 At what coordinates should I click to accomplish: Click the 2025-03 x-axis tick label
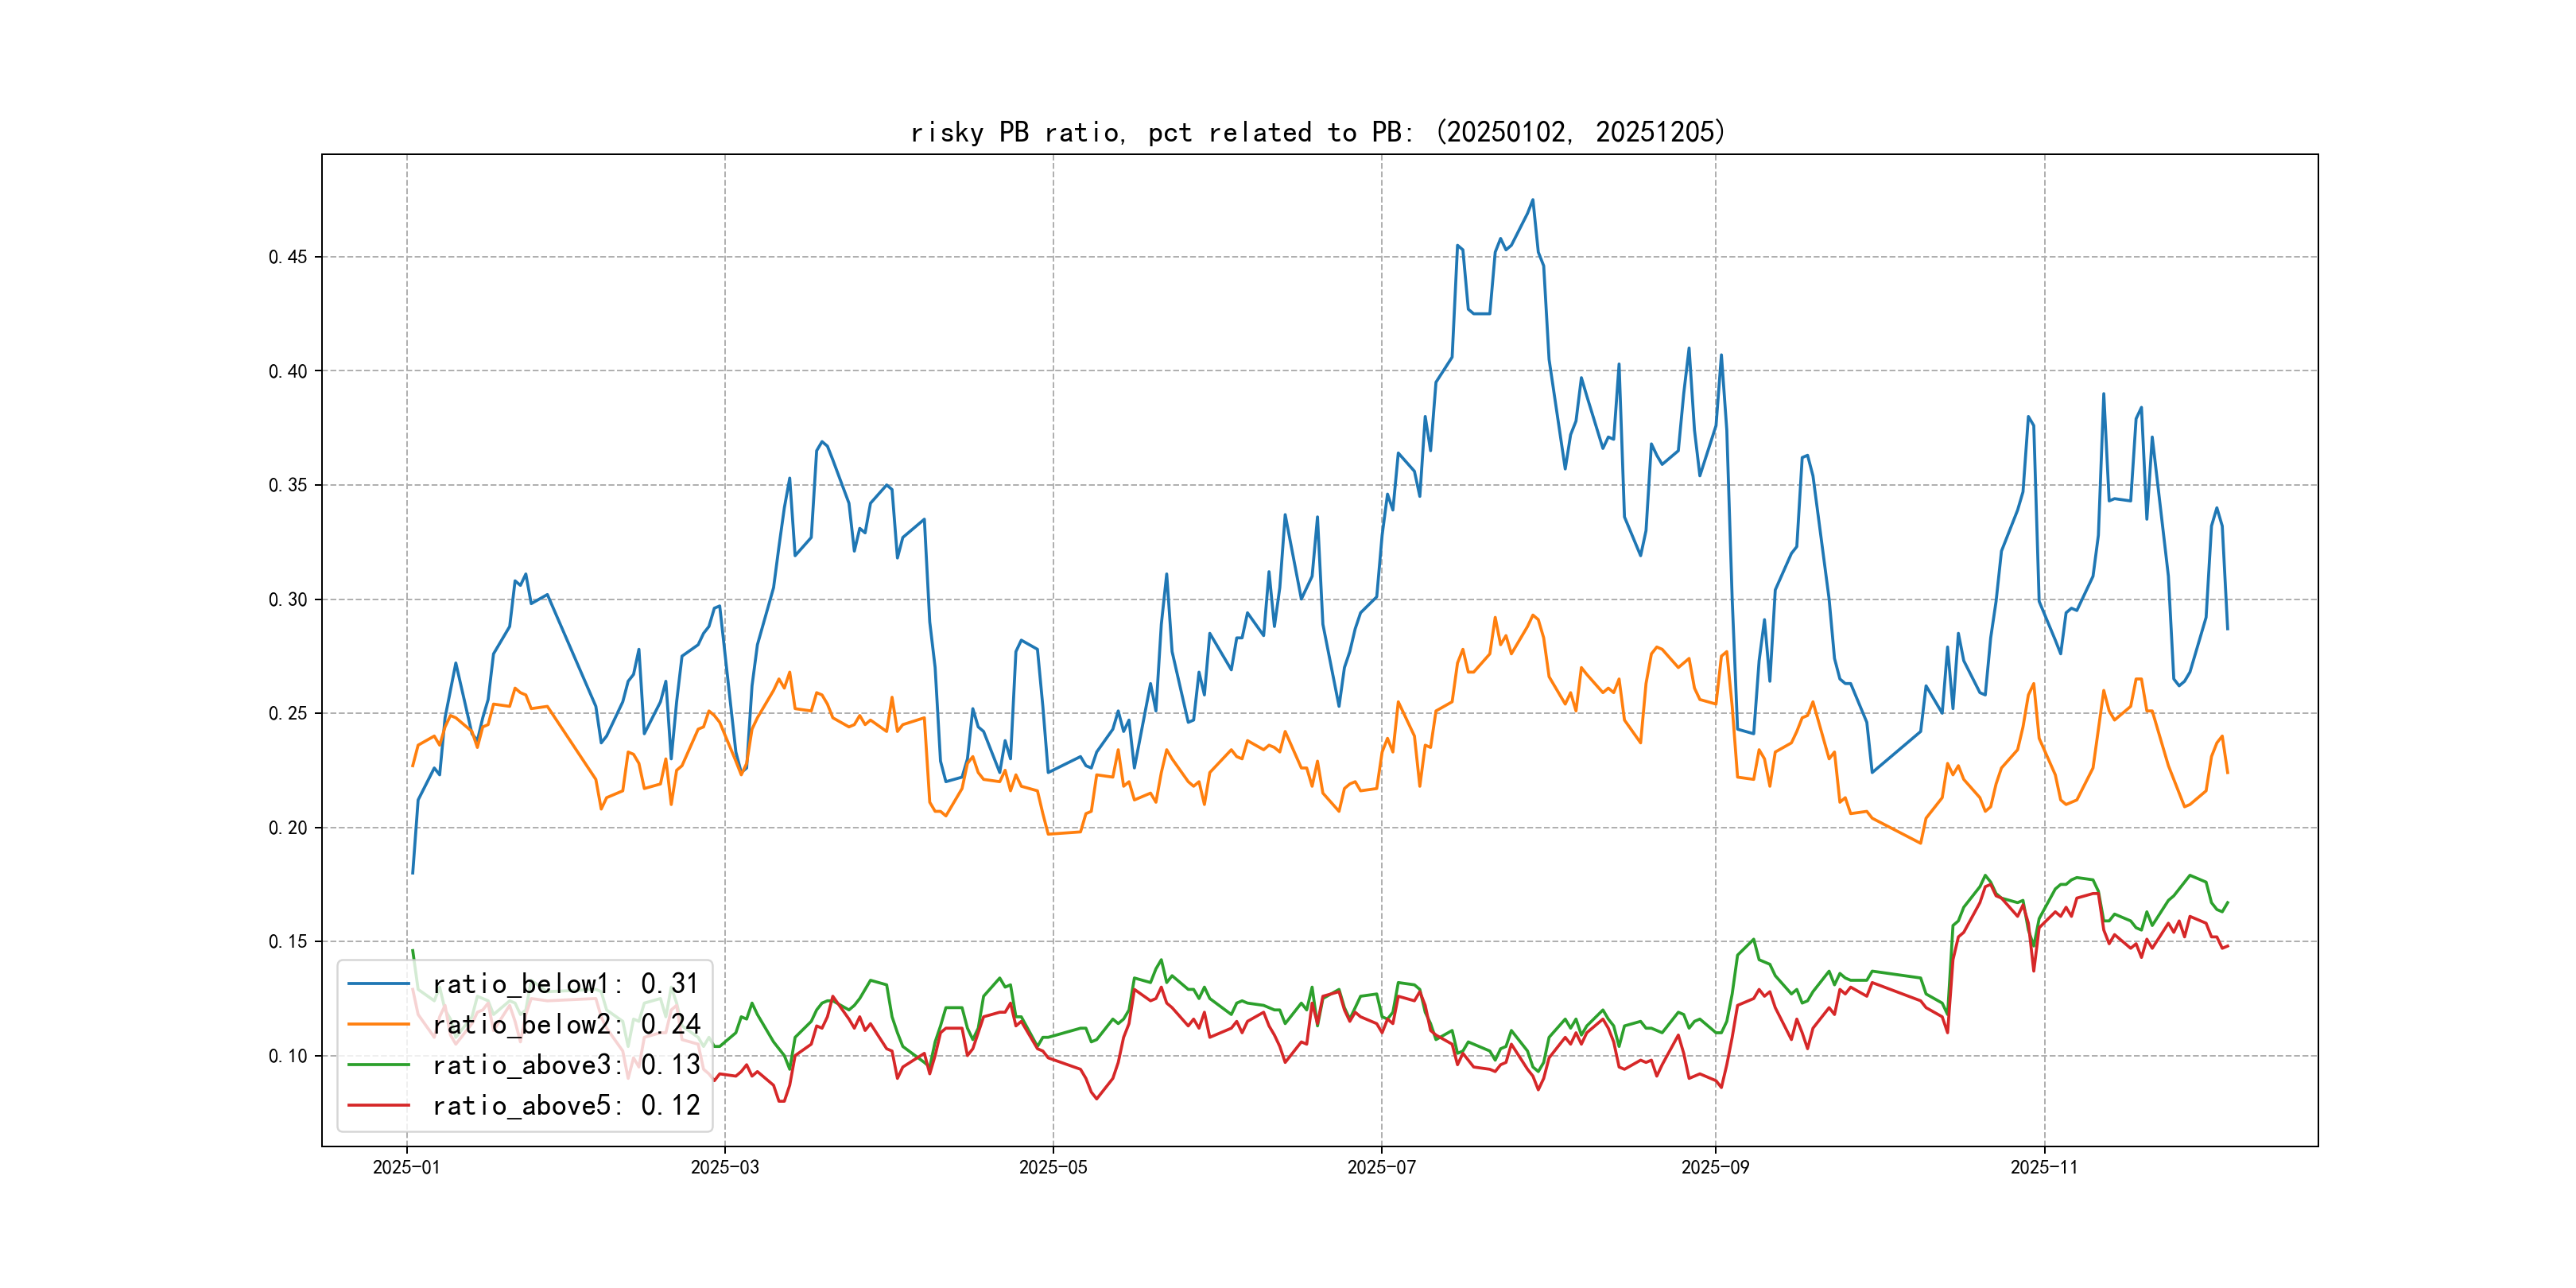(725, 1167)
